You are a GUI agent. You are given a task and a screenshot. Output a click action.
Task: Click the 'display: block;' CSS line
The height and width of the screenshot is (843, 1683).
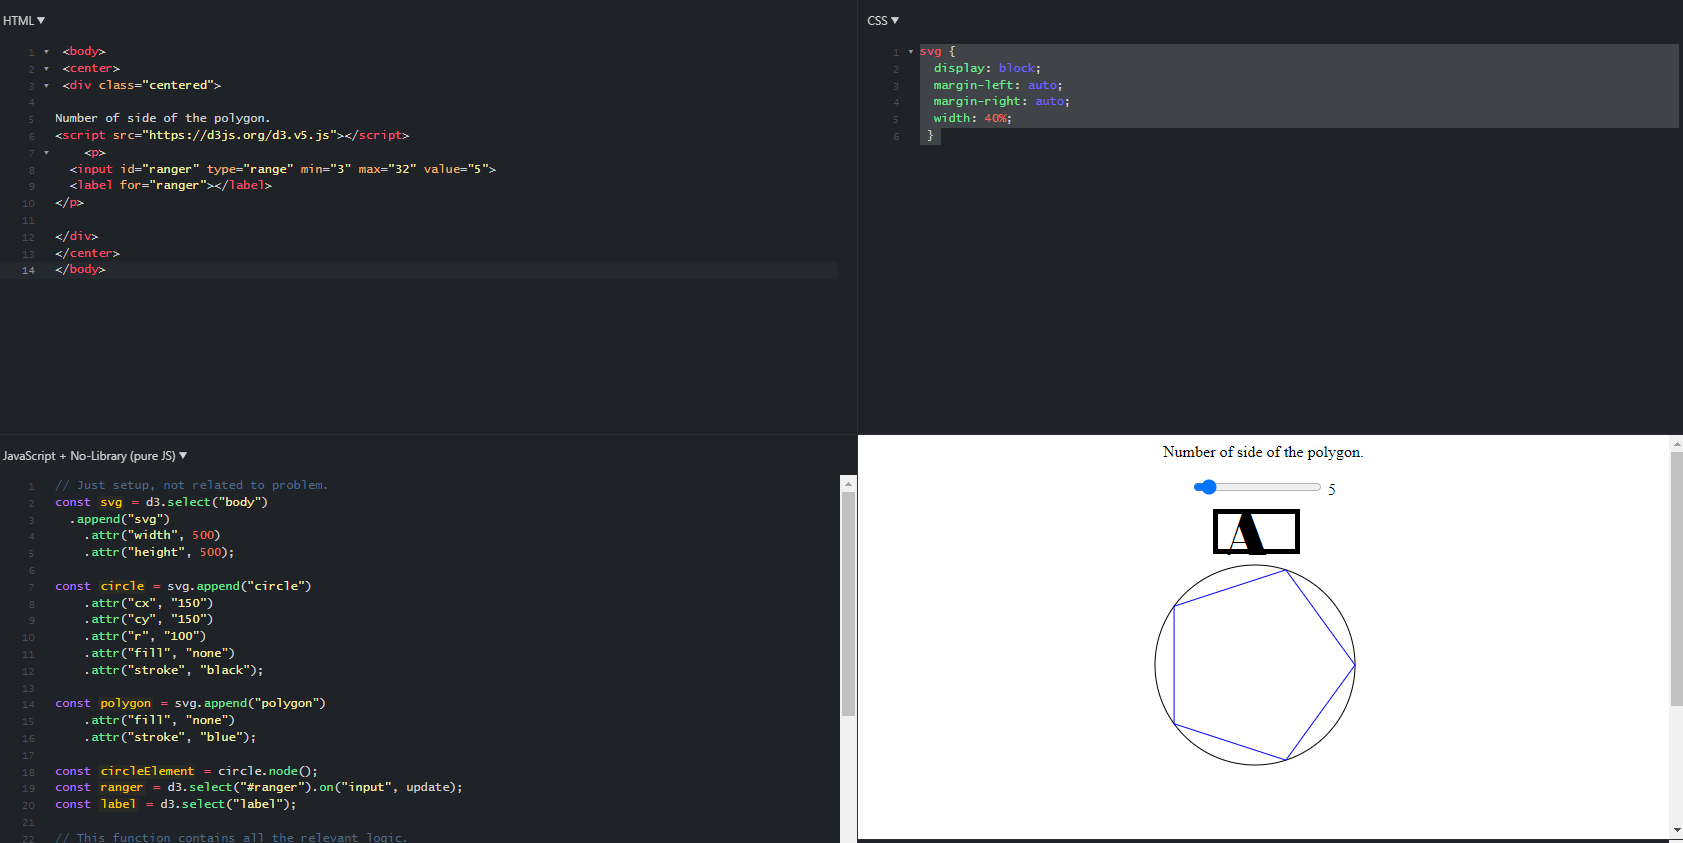click(987, 68)
